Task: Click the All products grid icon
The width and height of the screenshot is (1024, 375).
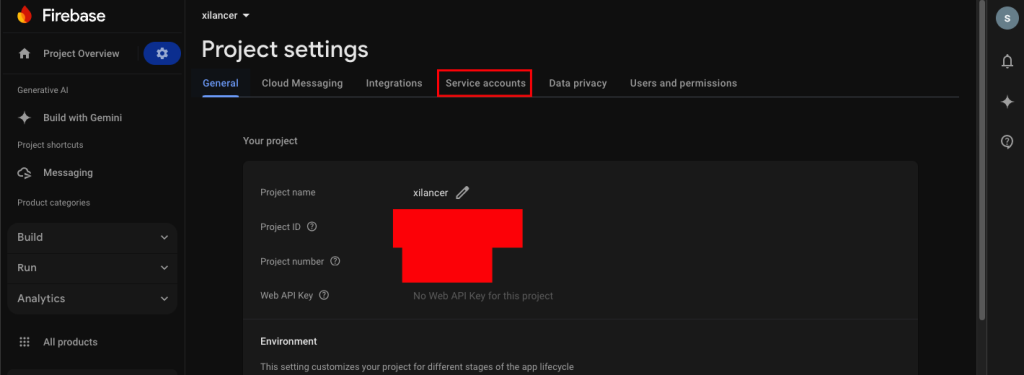Action: tap(25, 342)
